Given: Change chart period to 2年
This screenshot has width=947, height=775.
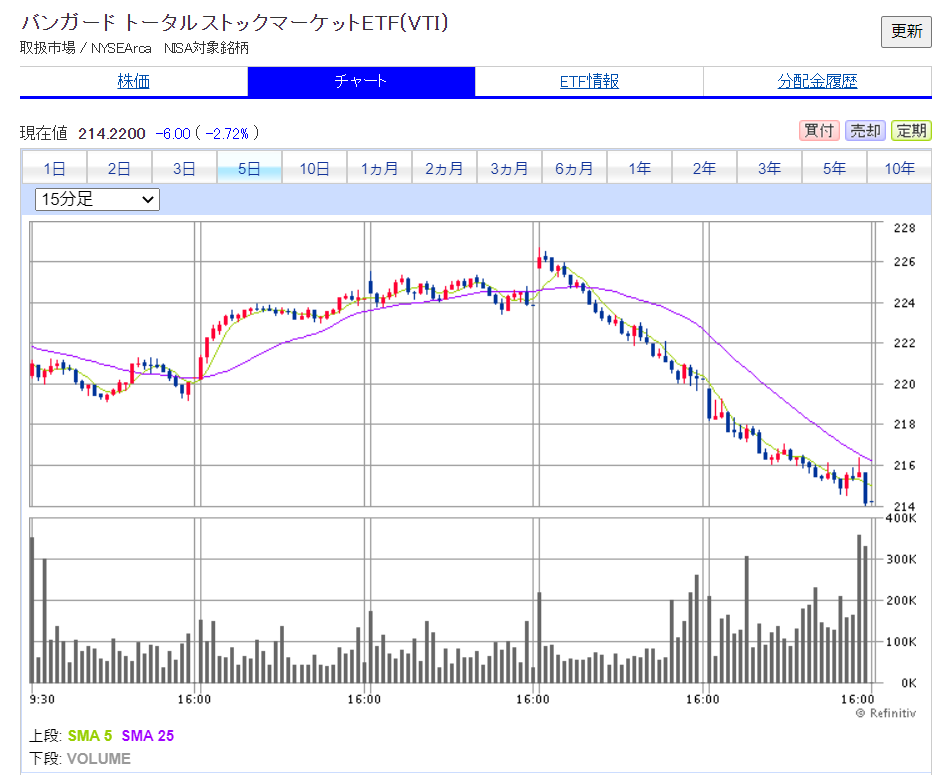Looking at the screenshot, I should coord(704,168).
